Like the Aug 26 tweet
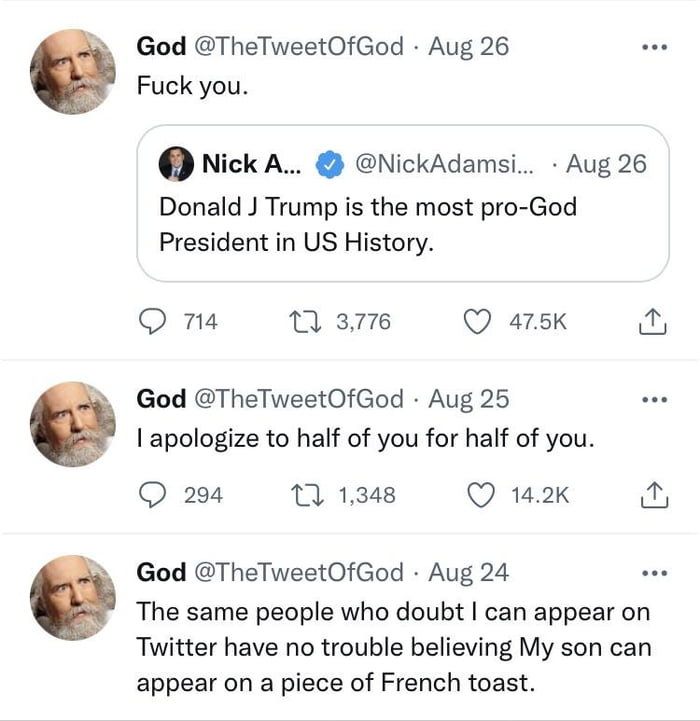 (480, 321)
